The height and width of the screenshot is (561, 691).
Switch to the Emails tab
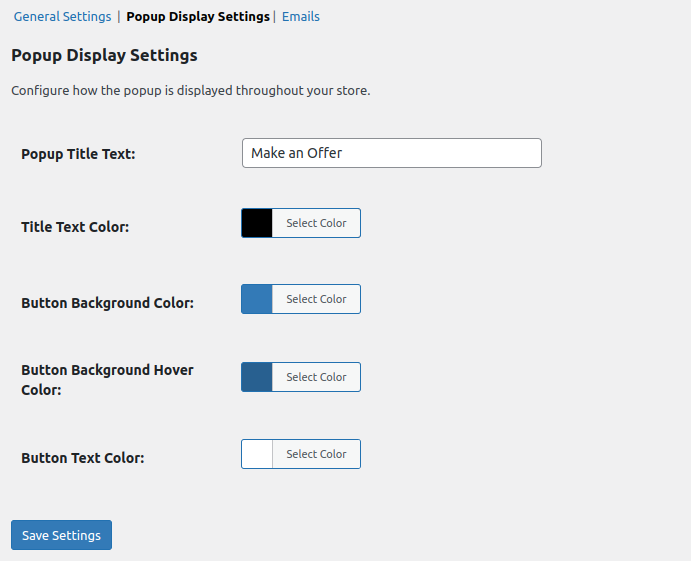[301, 17]
